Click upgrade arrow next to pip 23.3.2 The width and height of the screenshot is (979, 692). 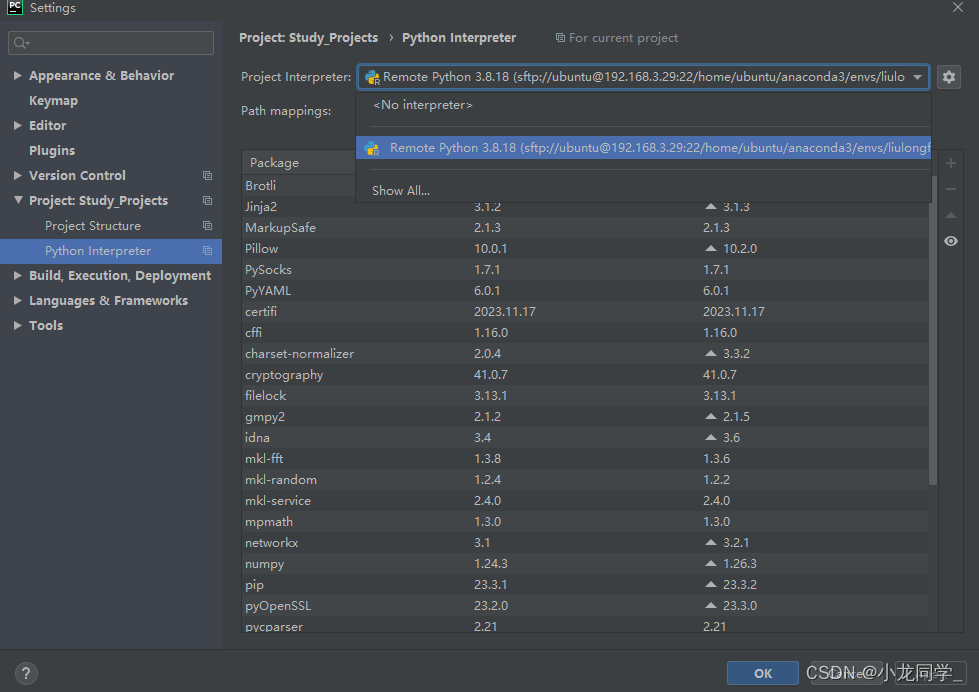click(x=711, y=585)
